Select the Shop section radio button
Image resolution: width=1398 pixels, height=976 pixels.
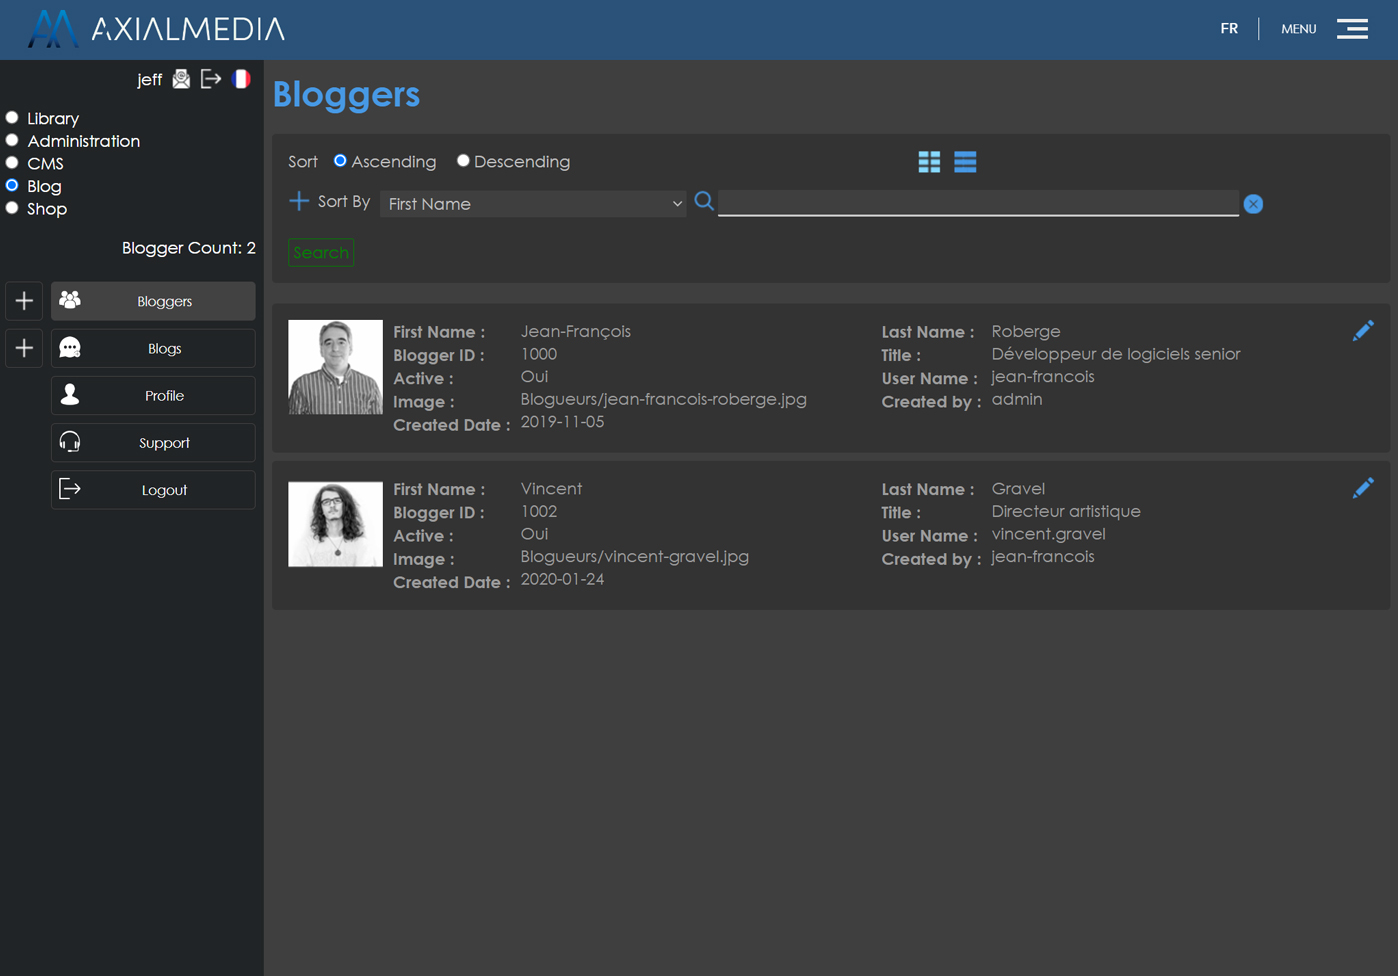pyautogui.click(x=12, y=208)
